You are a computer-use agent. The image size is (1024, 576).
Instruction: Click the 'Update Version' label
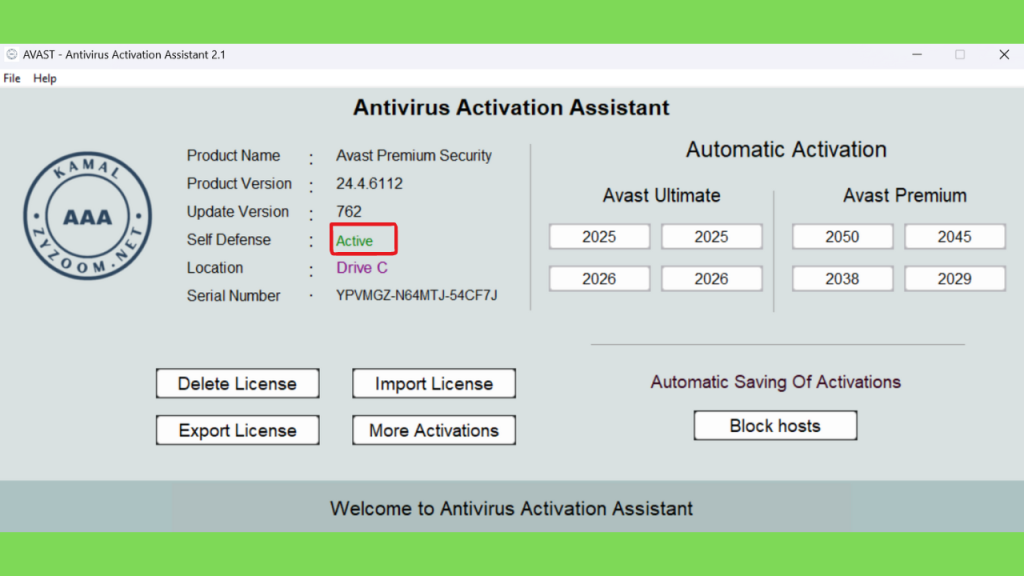click(238, 212)
